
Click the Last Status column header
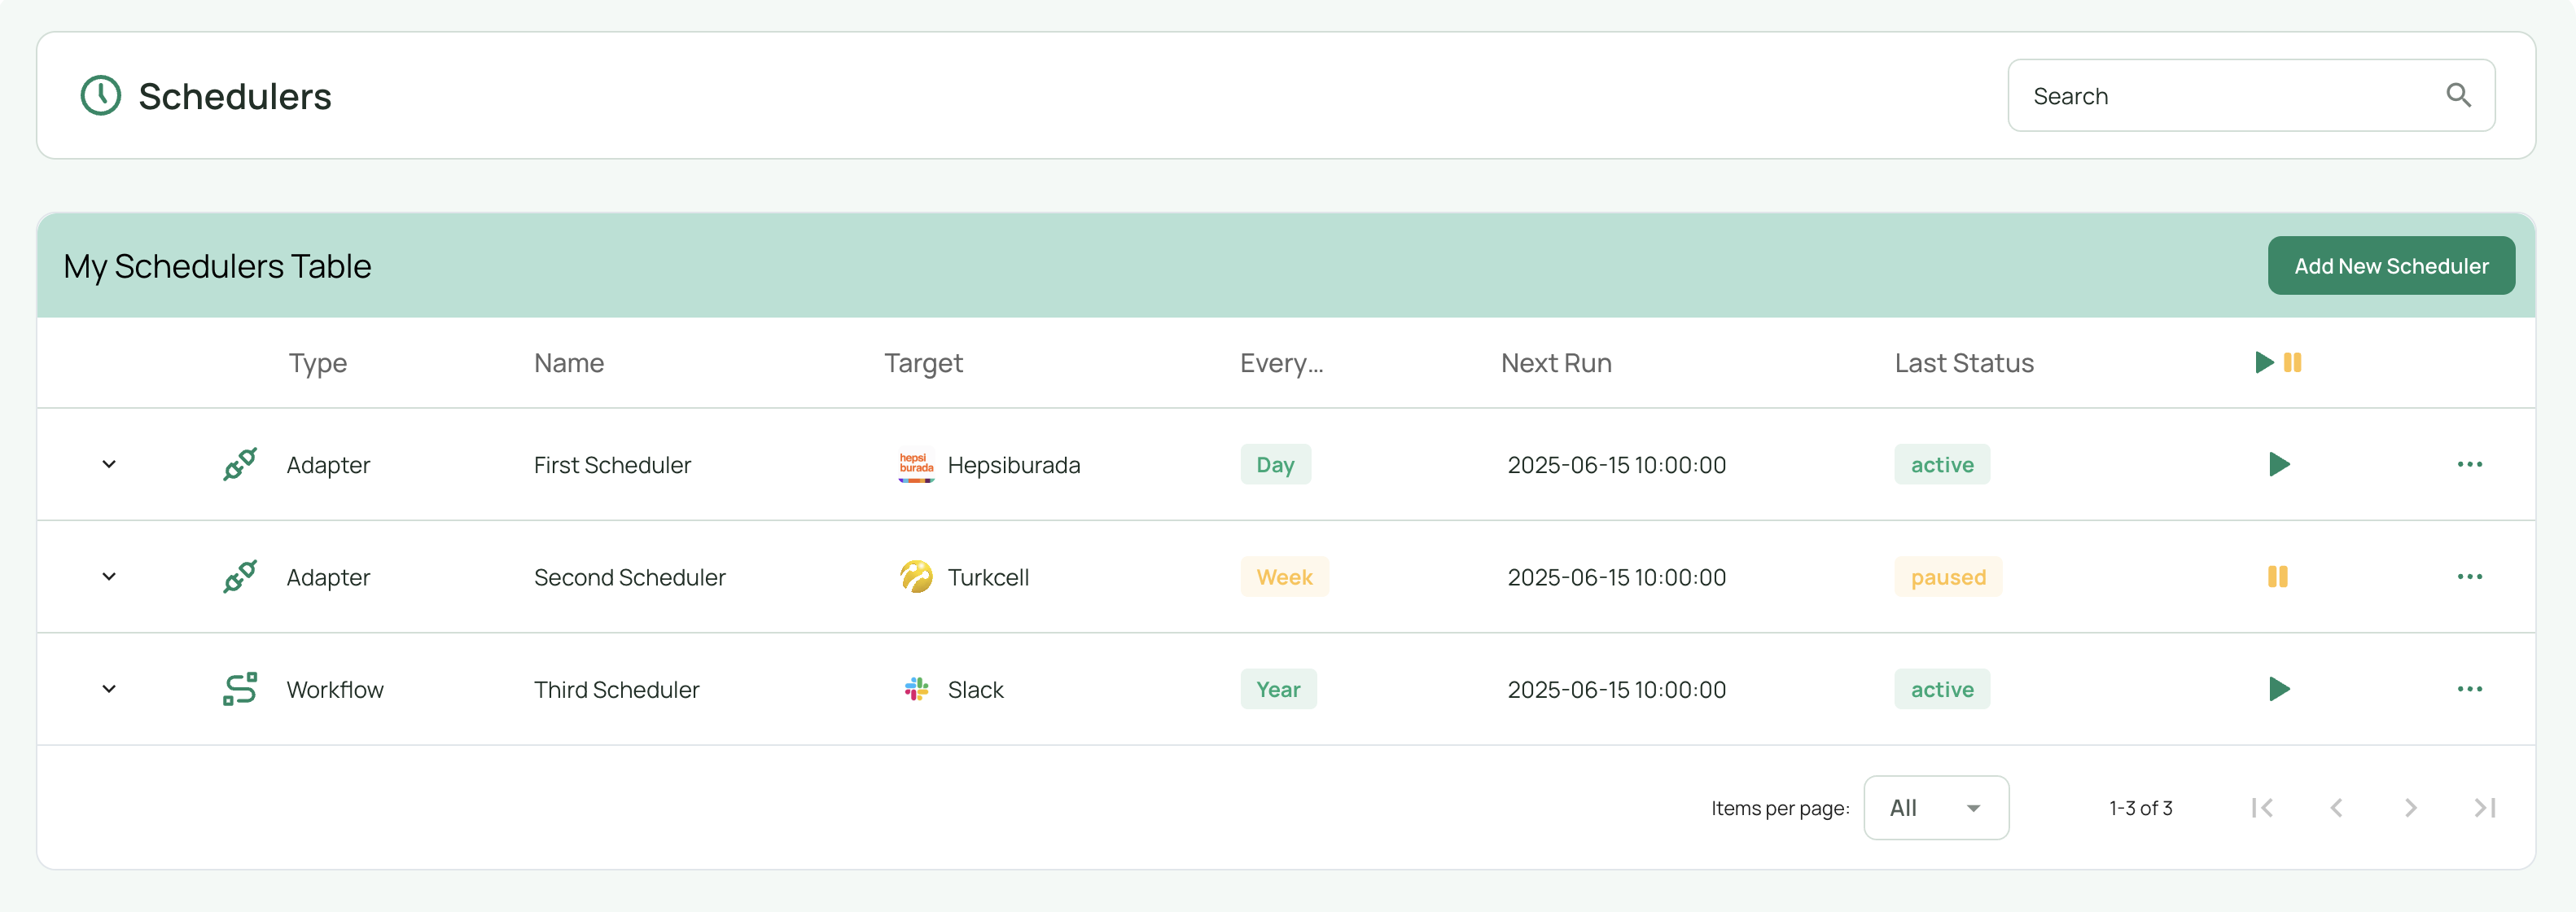1963,363
